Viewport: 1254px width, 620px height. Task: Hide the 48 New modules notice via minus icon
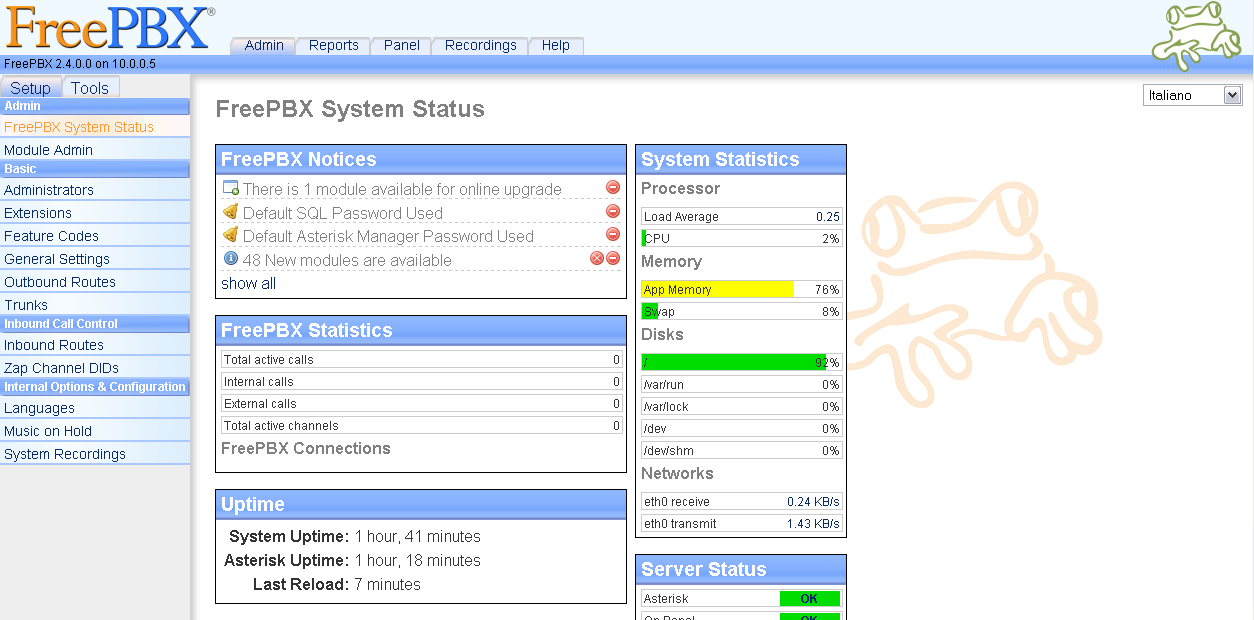pos(613,258)
